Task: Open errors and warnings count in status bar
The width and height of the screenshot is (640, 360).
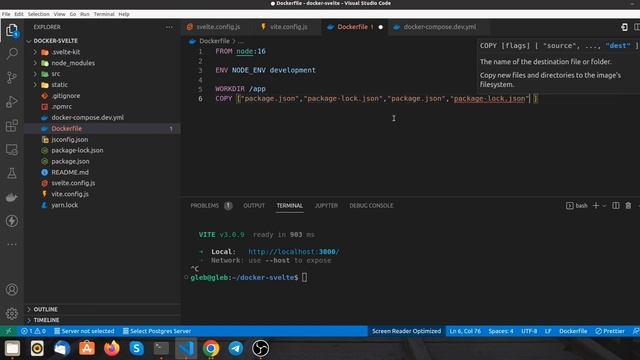Action: (x=33, y=331)
